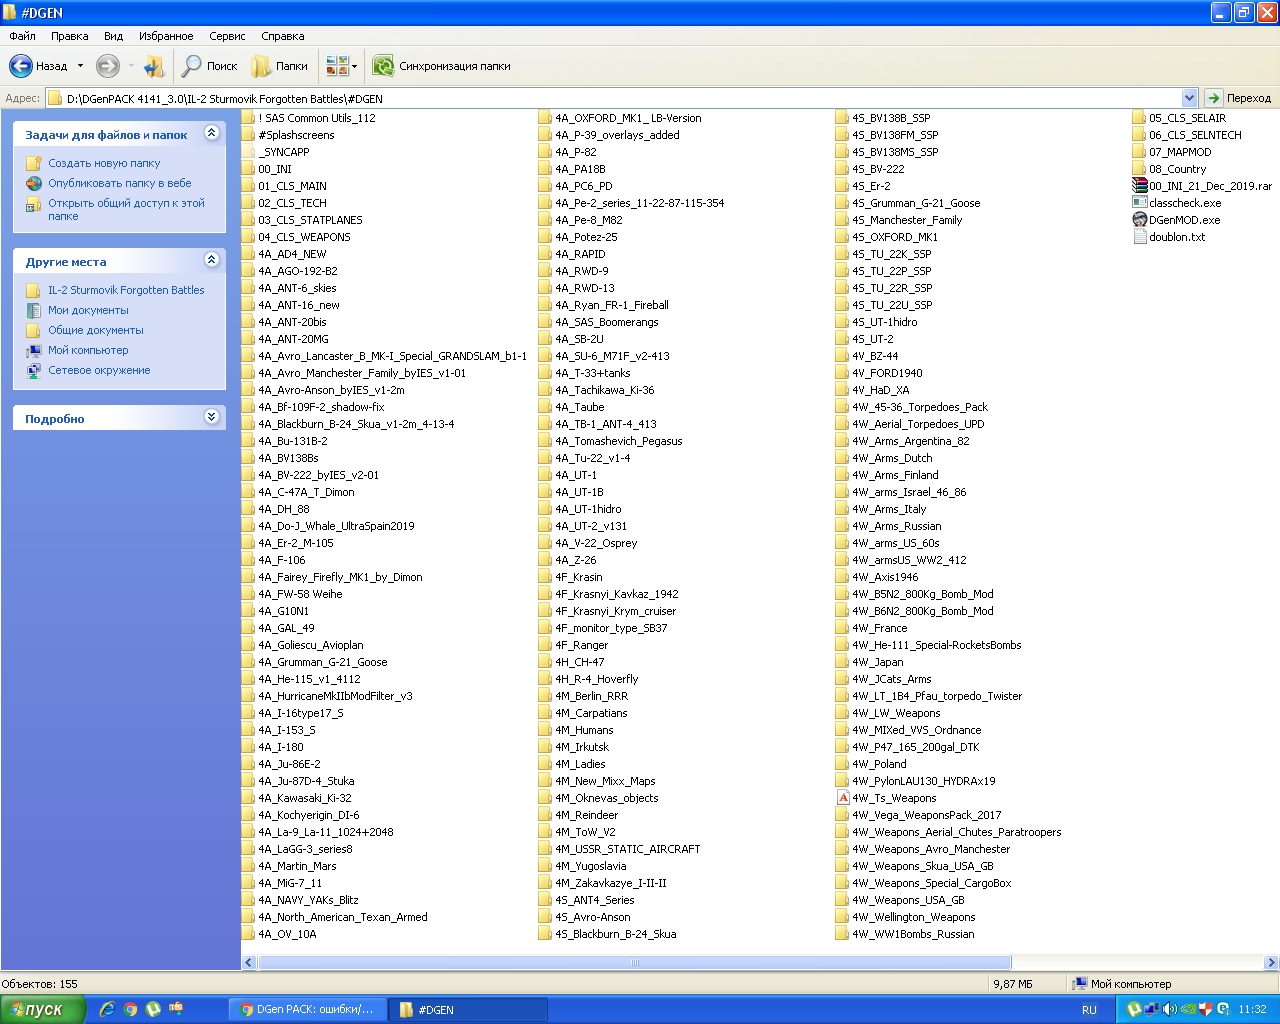Select the 4F_Krasin folder icon
The width and height of the screenshot is (1280, 1024).
tap(546, 577)
